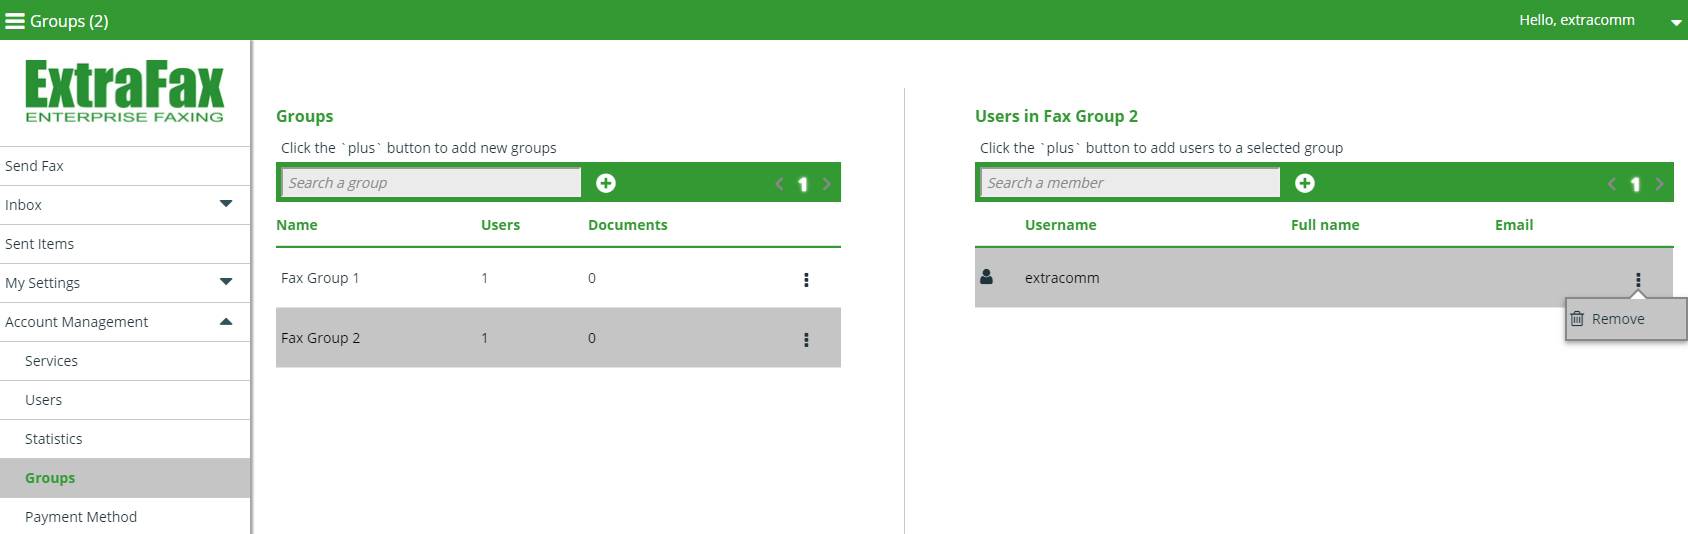The height and width of the screenshot is (534, 1688).
Task: Open three-dot menu for Fax Group 1
Action: pyautogui.click(x=806, y=280)
